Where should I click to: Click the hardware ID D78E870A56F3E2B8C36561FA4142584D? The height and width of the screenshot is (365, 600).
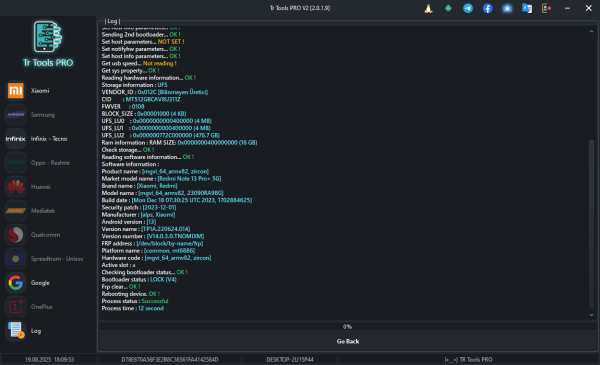click(170, 360)
